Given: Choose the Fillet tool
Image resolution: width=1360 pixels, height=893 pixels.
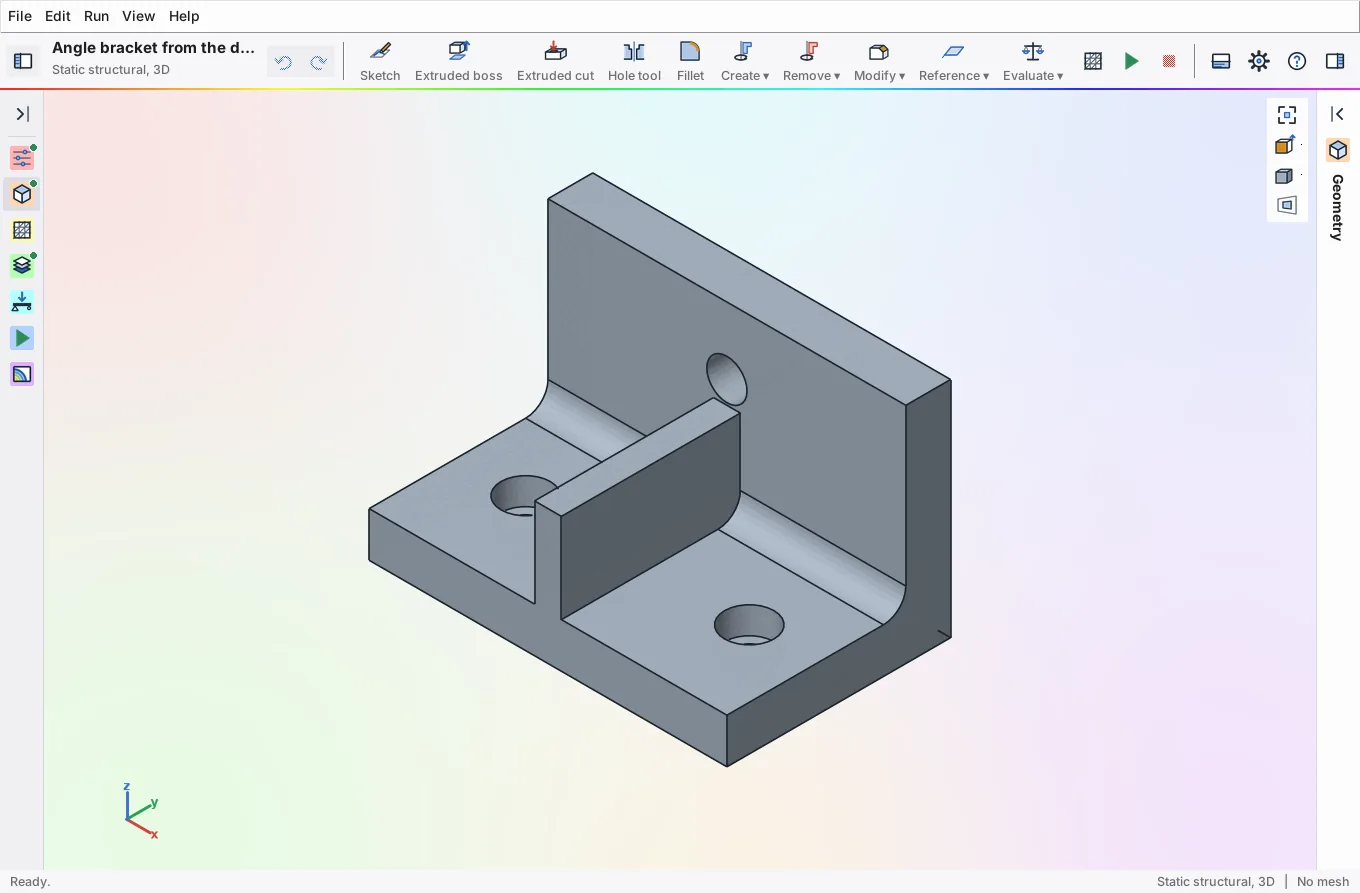Looking at the screenshot, I should (690, 61).
